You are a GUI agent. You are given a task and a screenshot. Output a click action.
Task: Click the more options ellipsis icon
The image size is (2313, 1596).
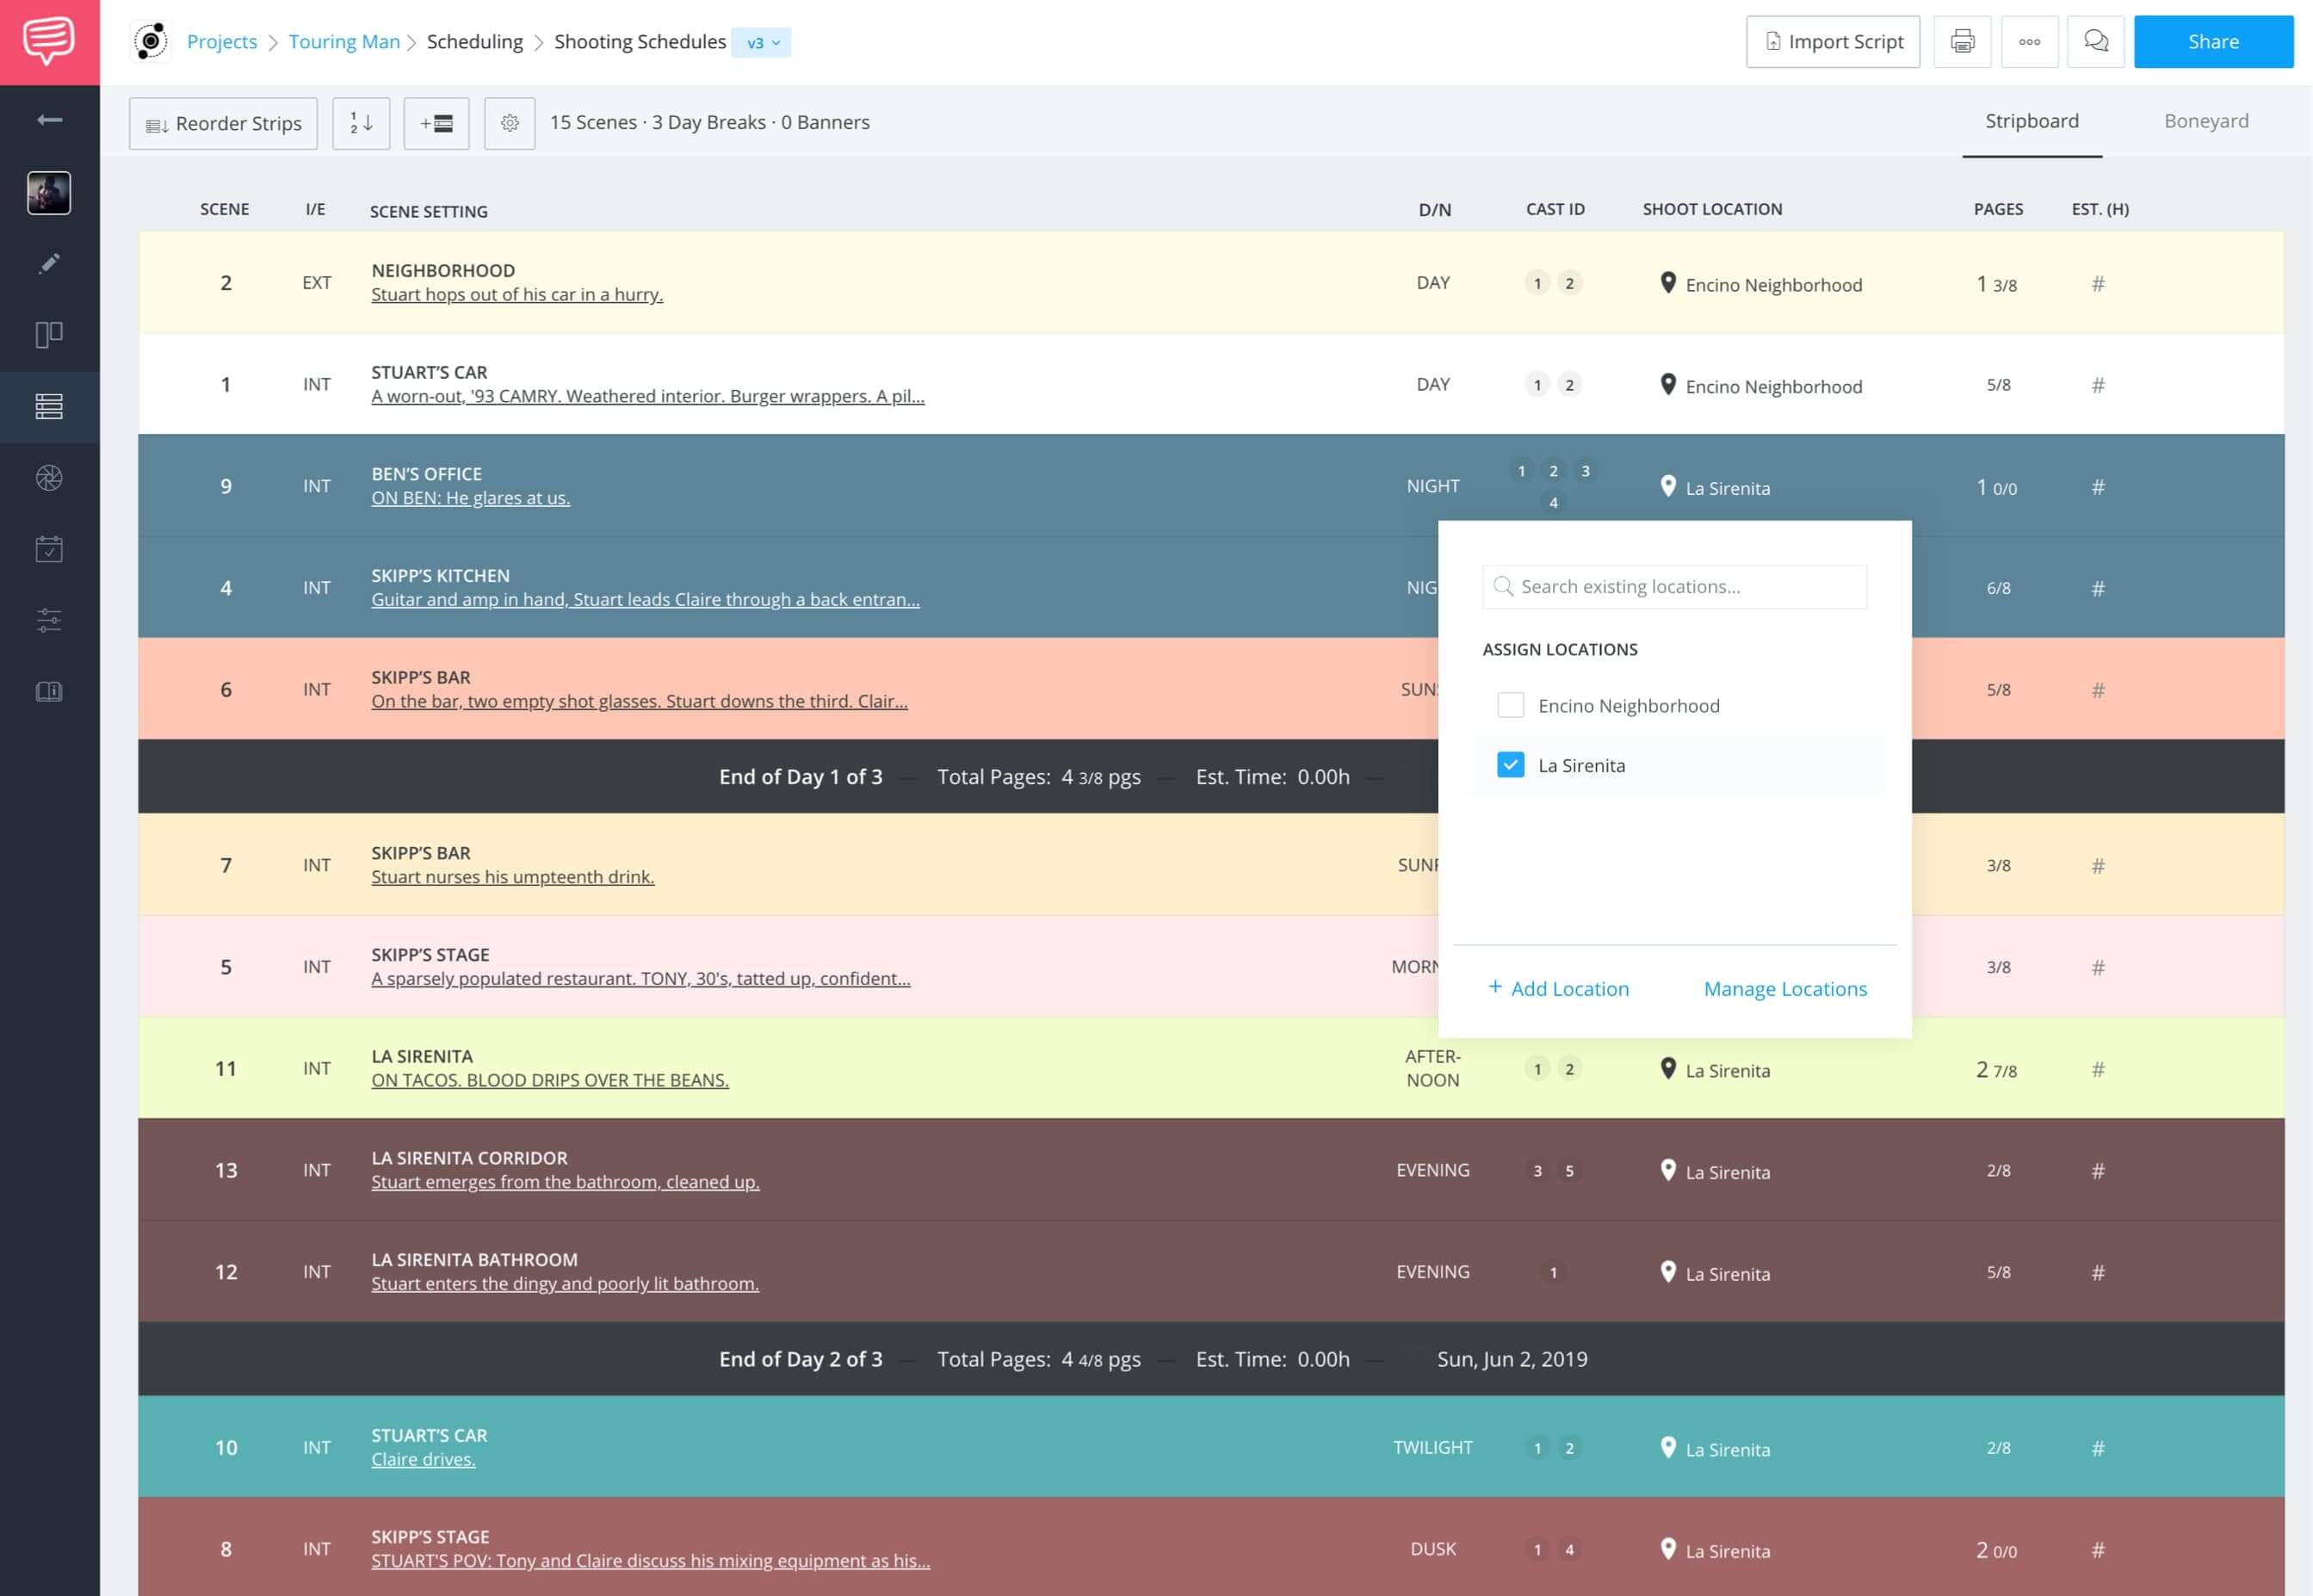pos(2028,42)
